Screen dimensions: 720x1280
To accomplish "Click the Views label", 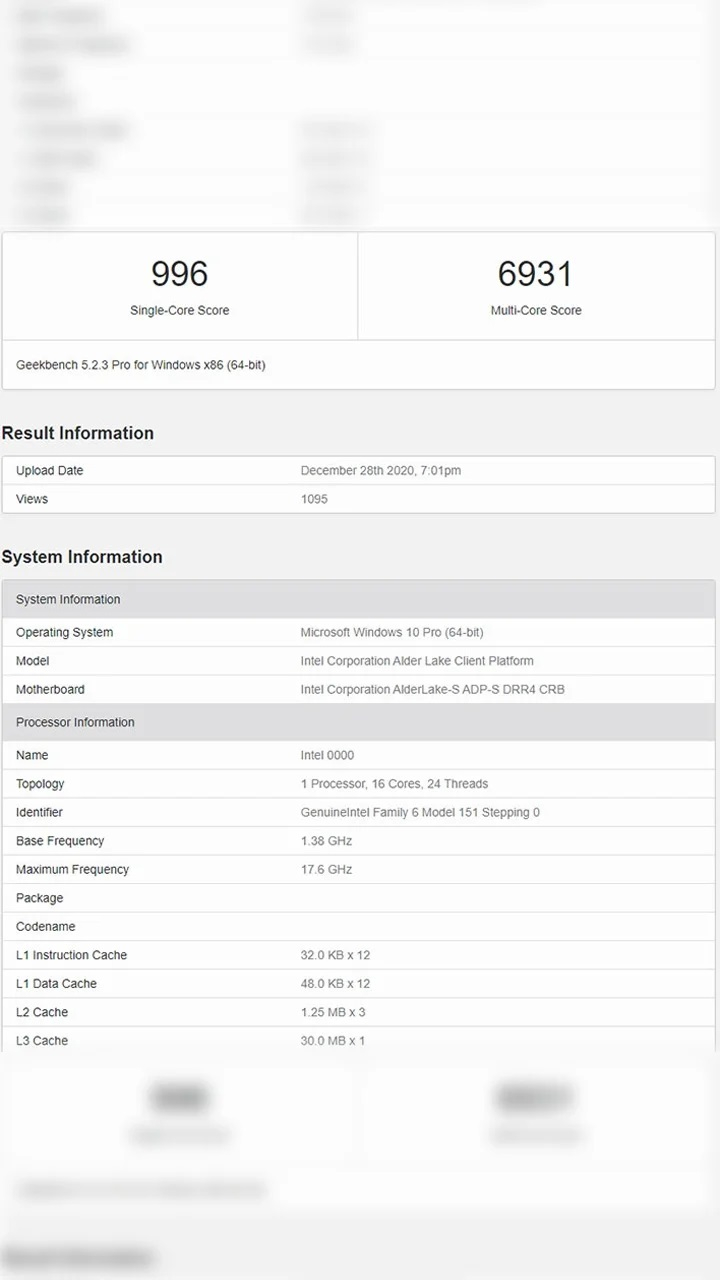I will 32,499.
